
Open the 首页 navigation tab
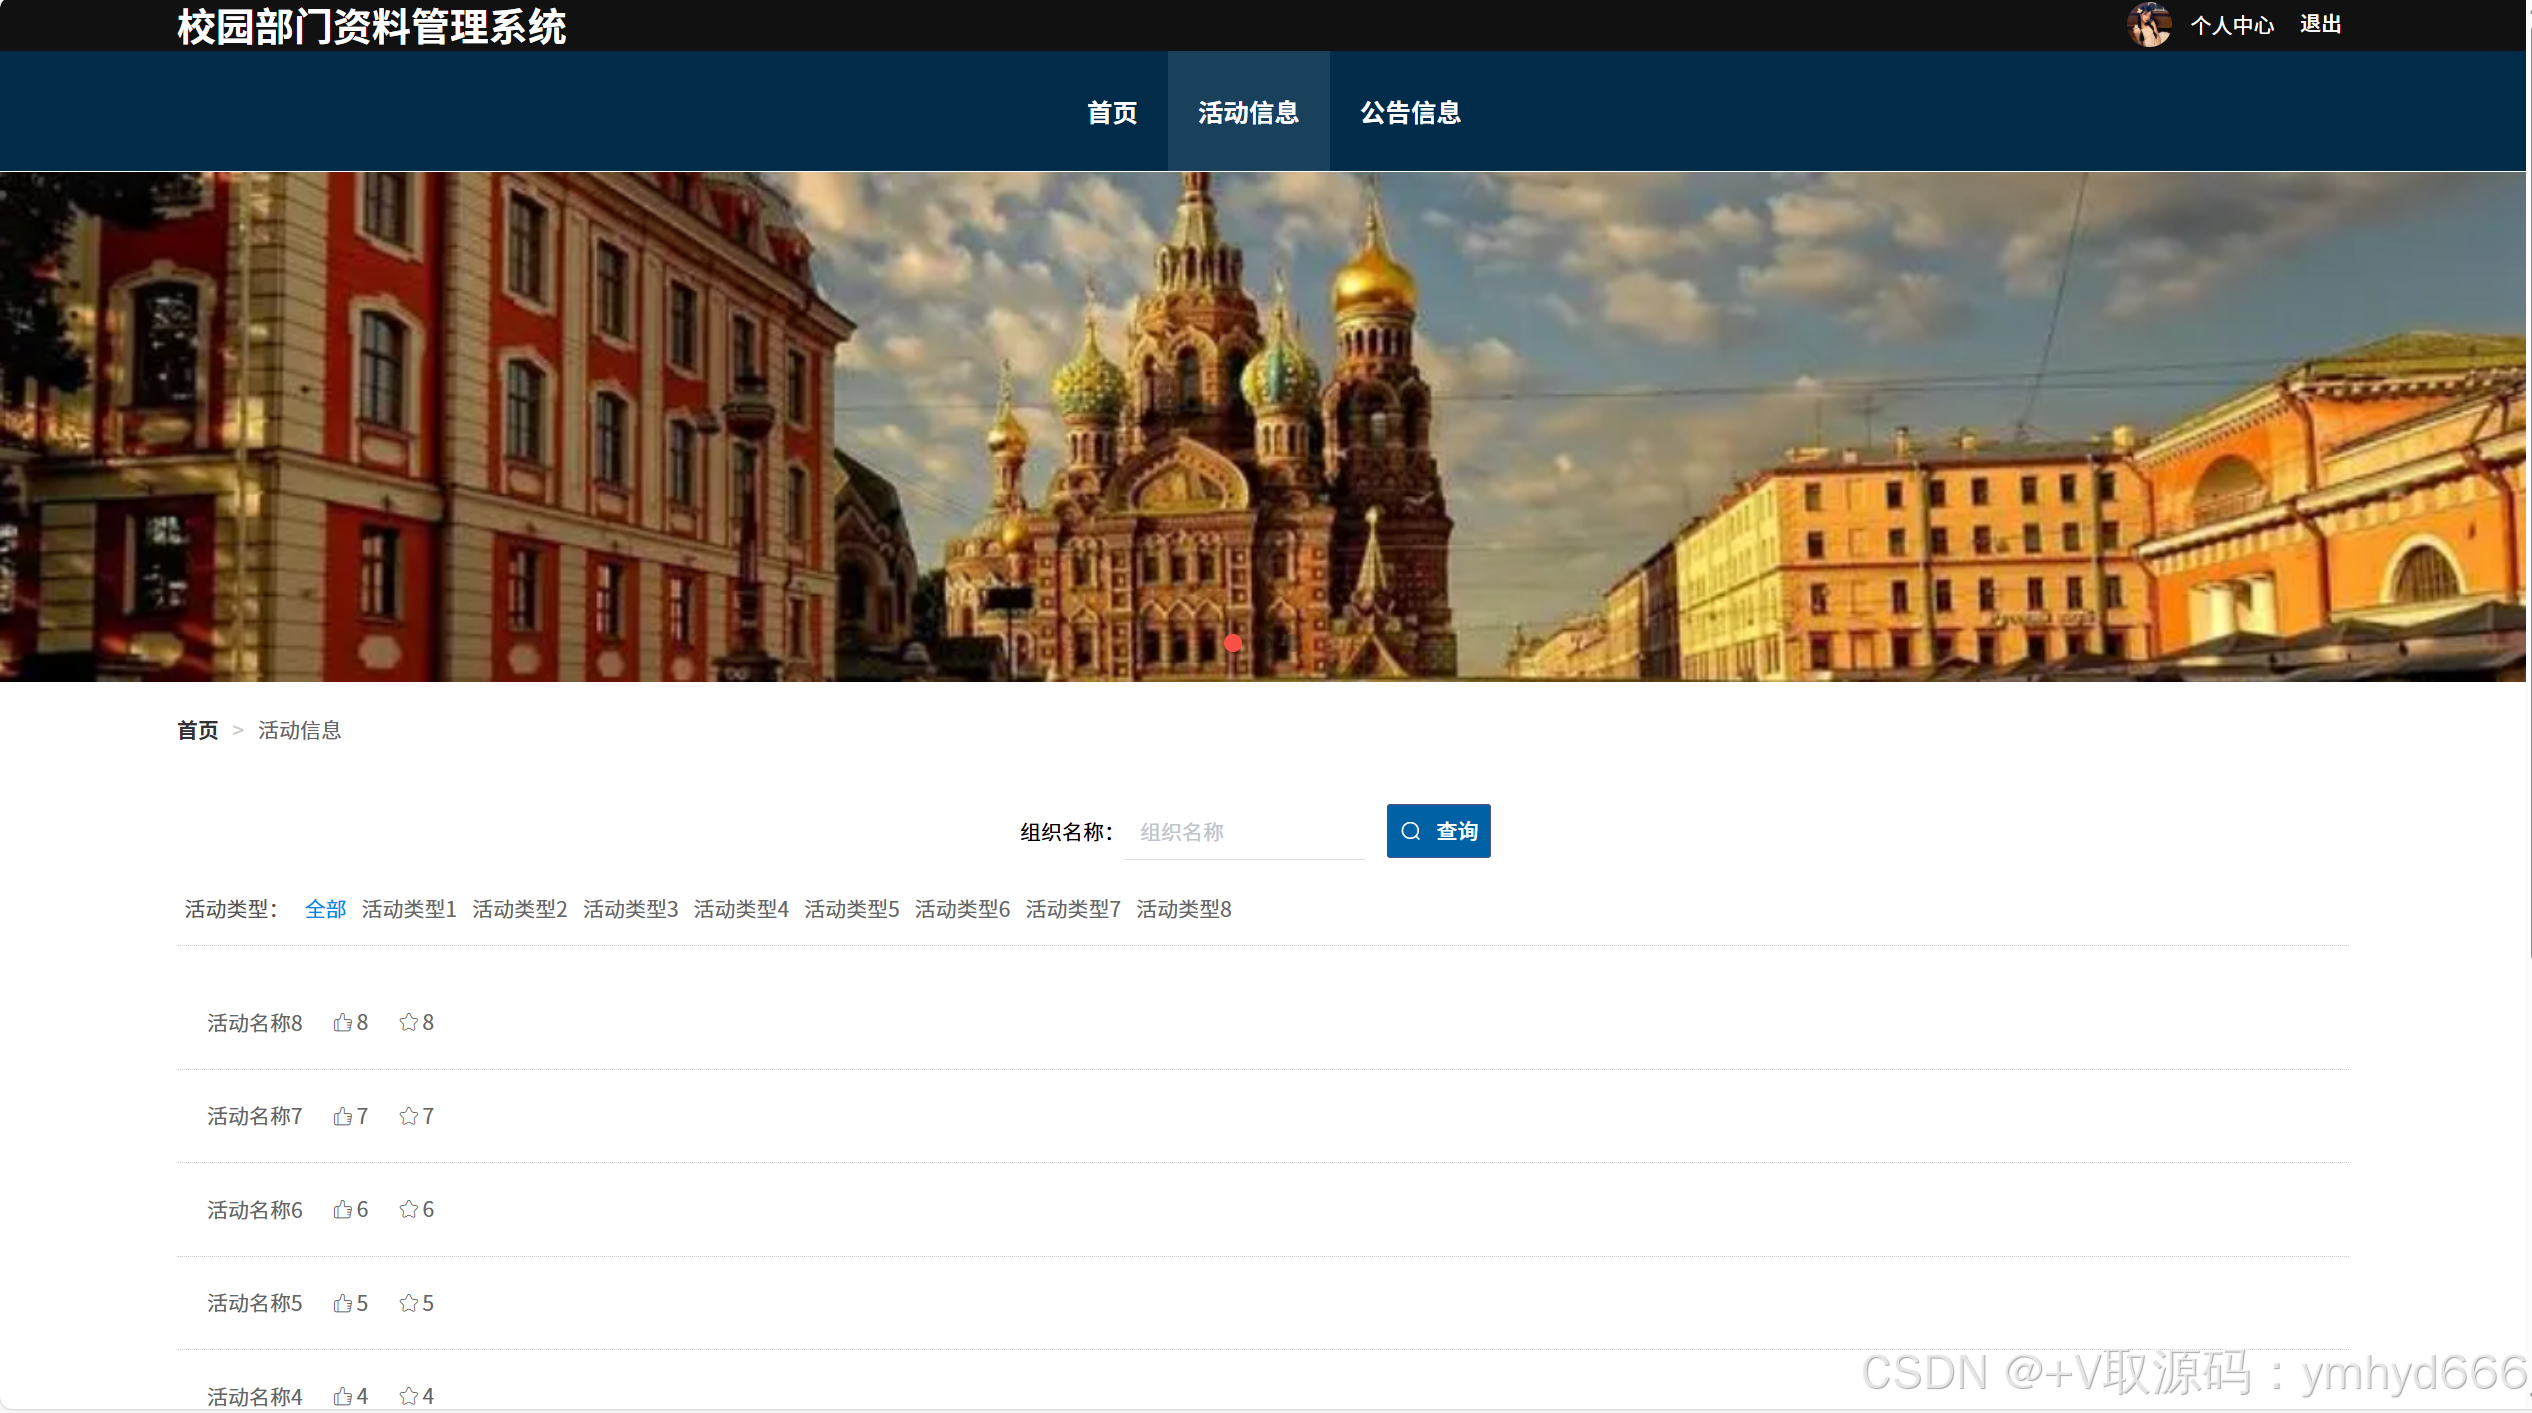(1112, 112)
